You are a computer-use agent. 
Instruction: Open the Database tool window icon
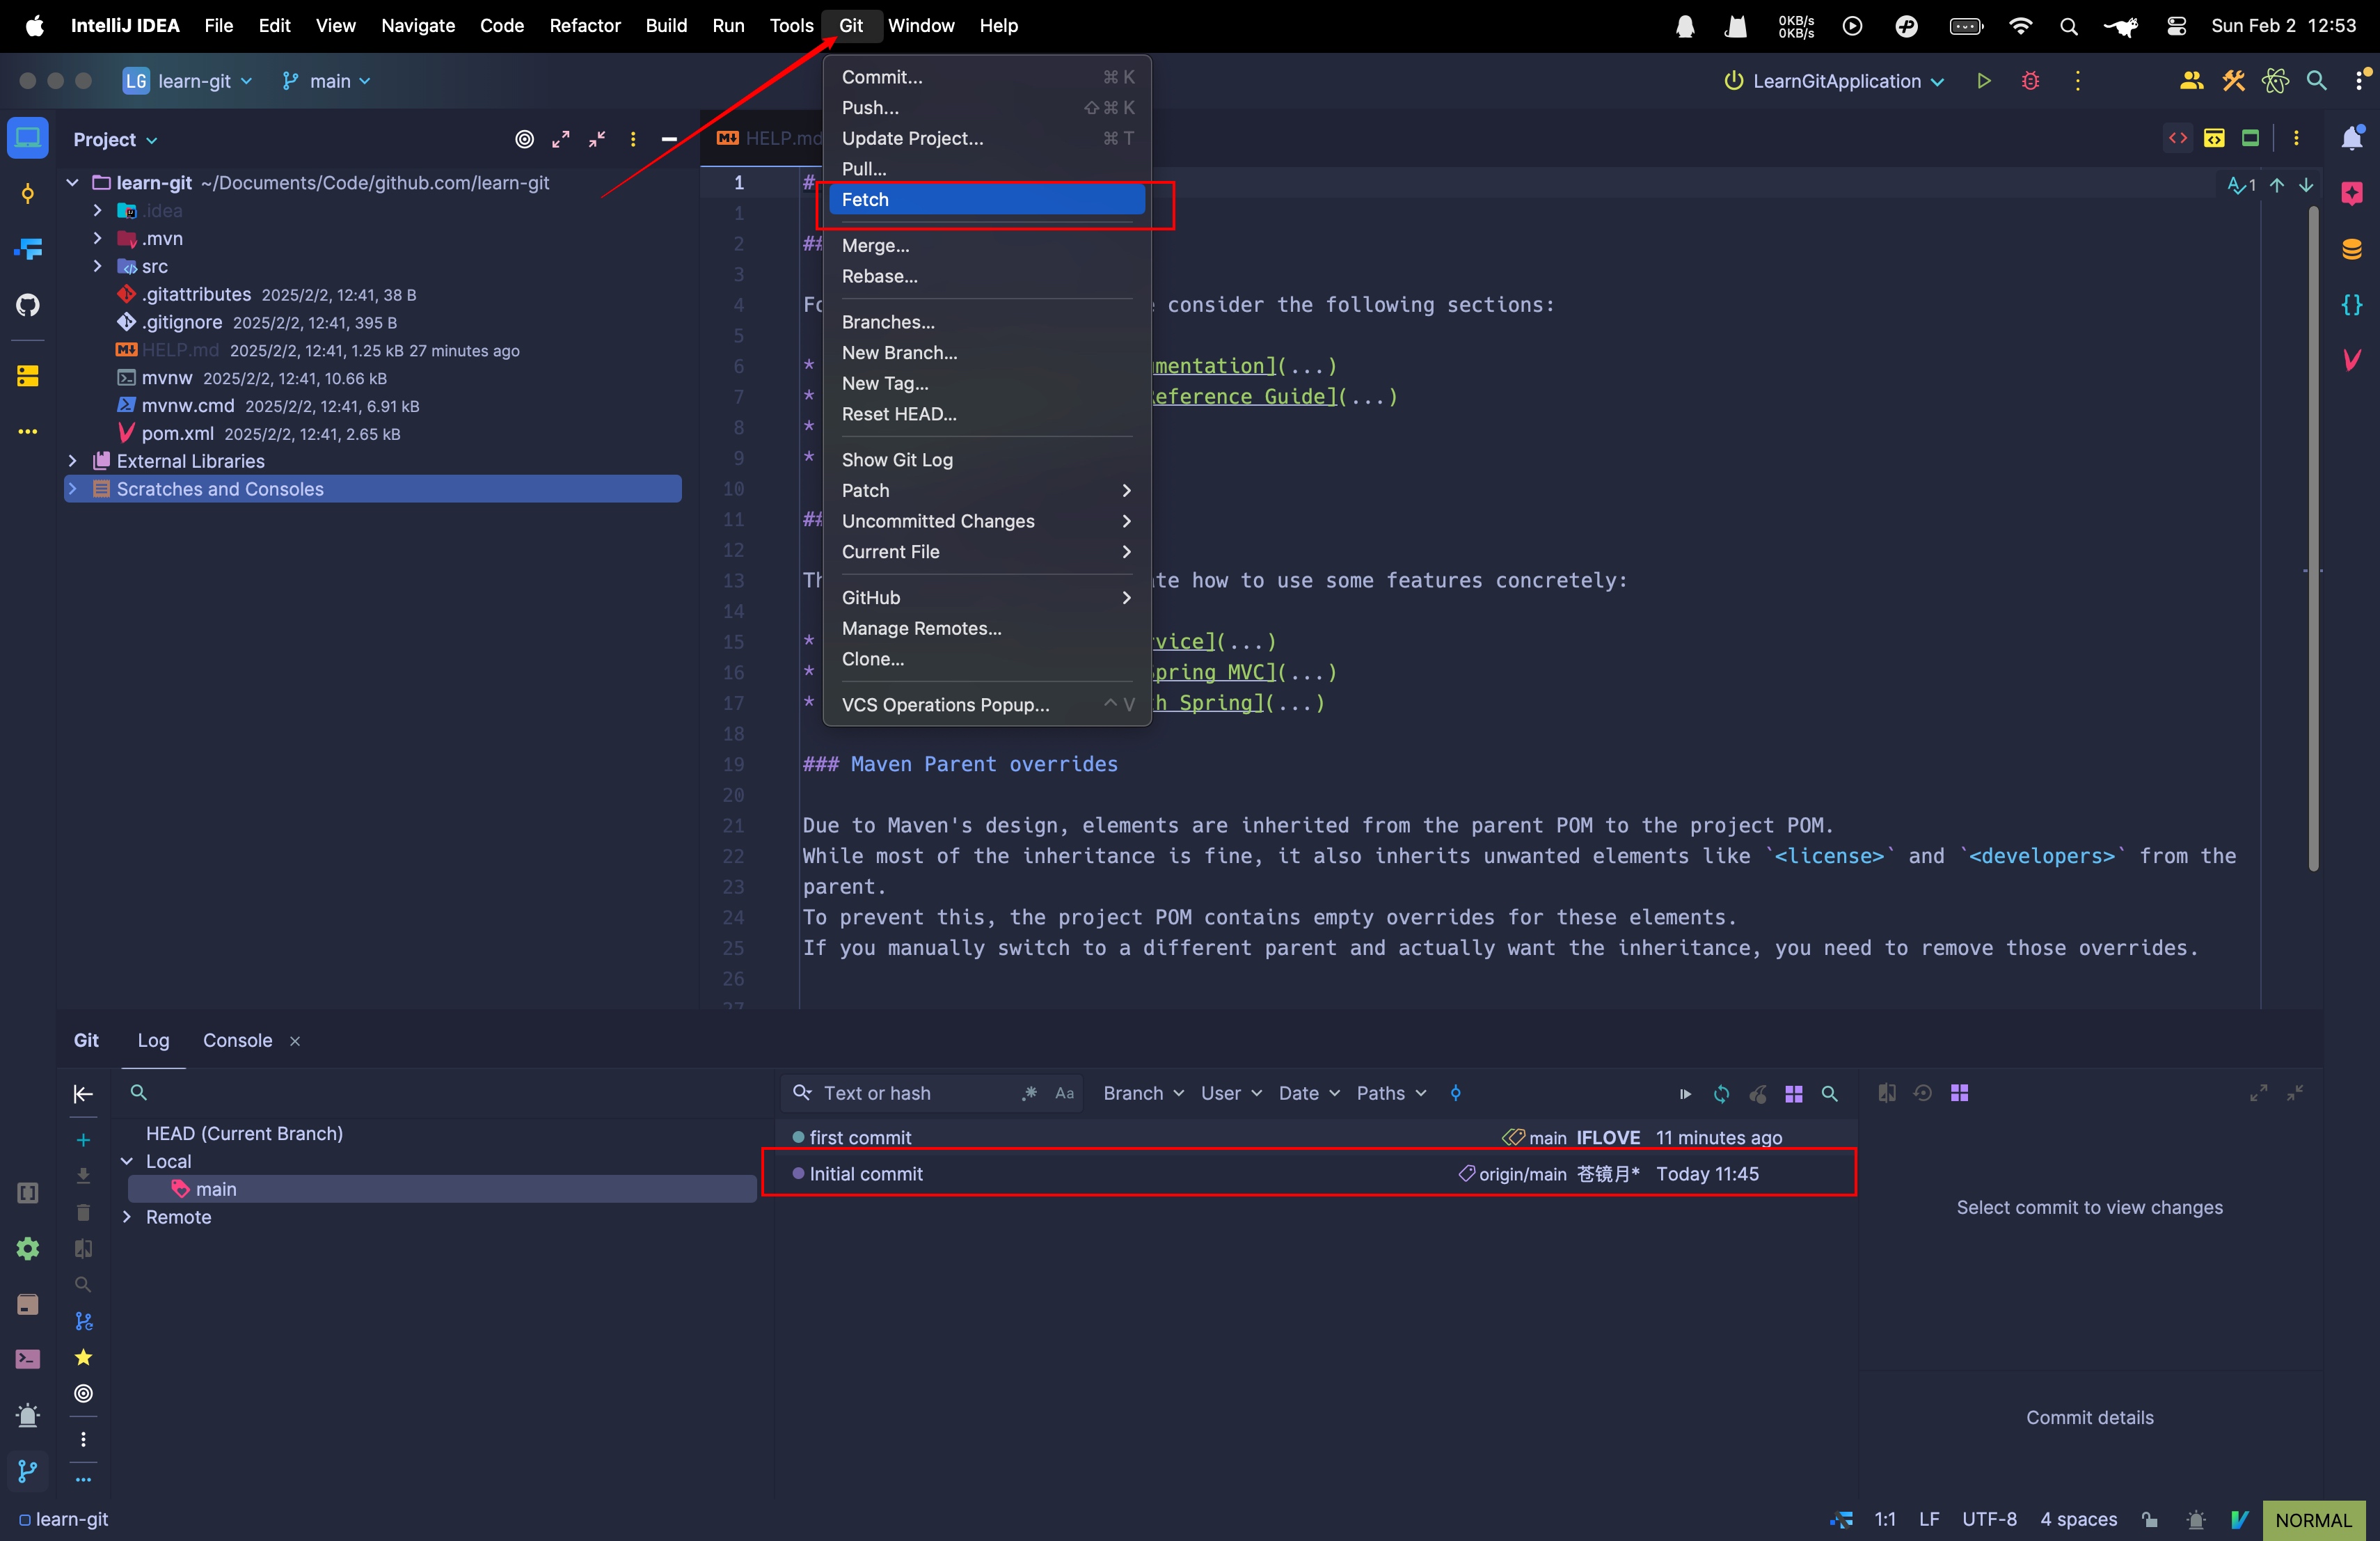pyautogui.click(x=2352, y=249)
